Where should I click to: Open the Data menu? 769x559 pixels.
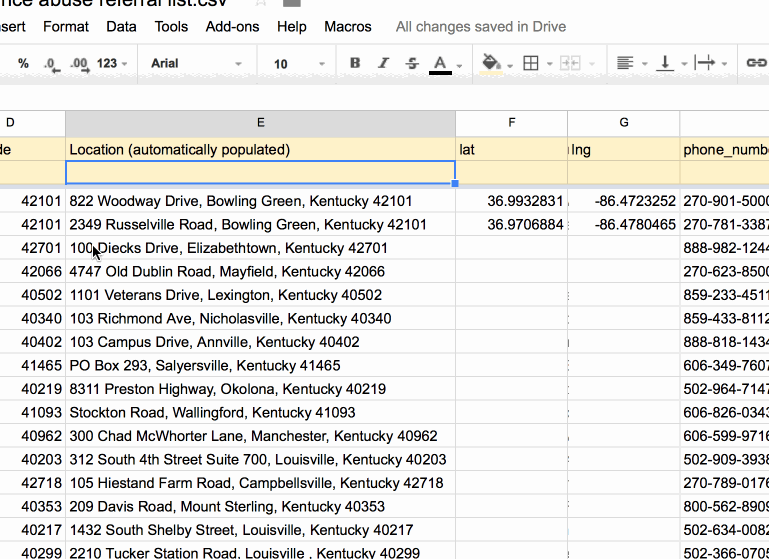click(x=121, y=26)
